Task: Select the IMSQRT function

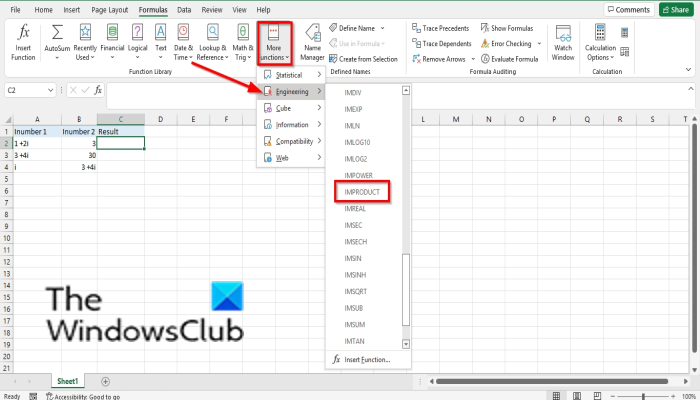Action: pos(356,292)
